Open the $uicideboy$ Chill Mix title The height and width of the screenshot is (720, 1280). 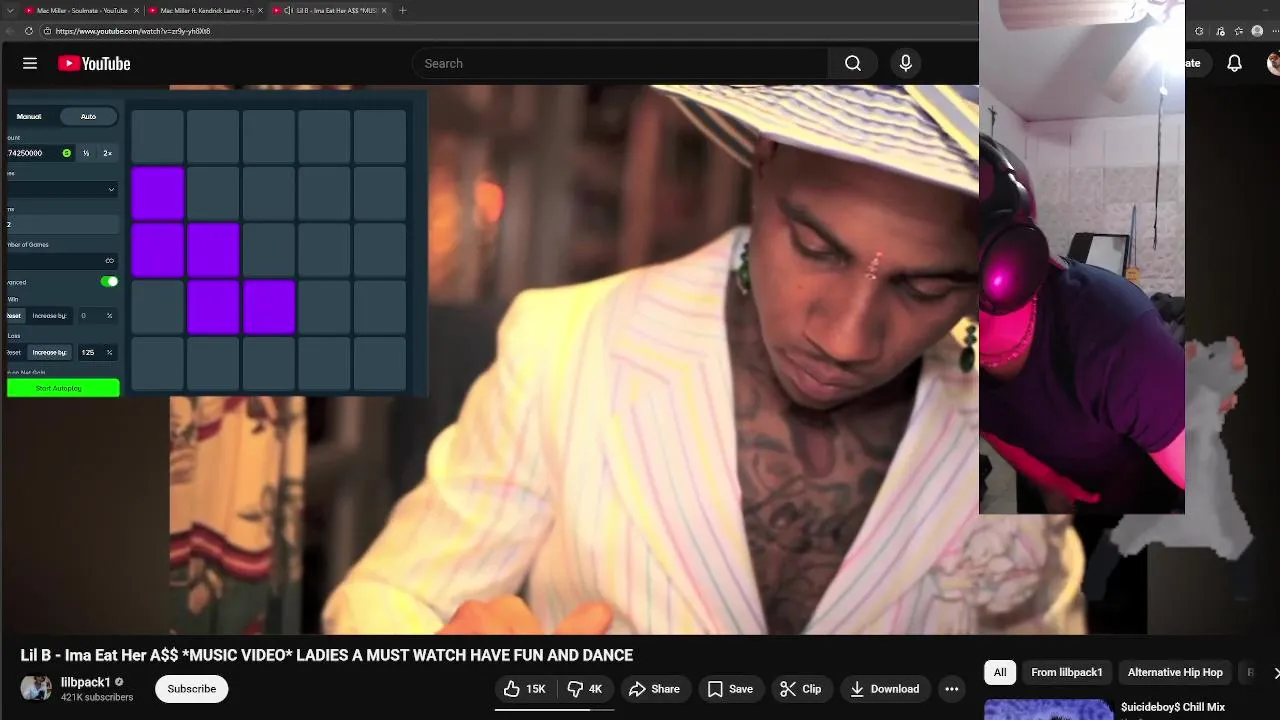click(1173, 707)
